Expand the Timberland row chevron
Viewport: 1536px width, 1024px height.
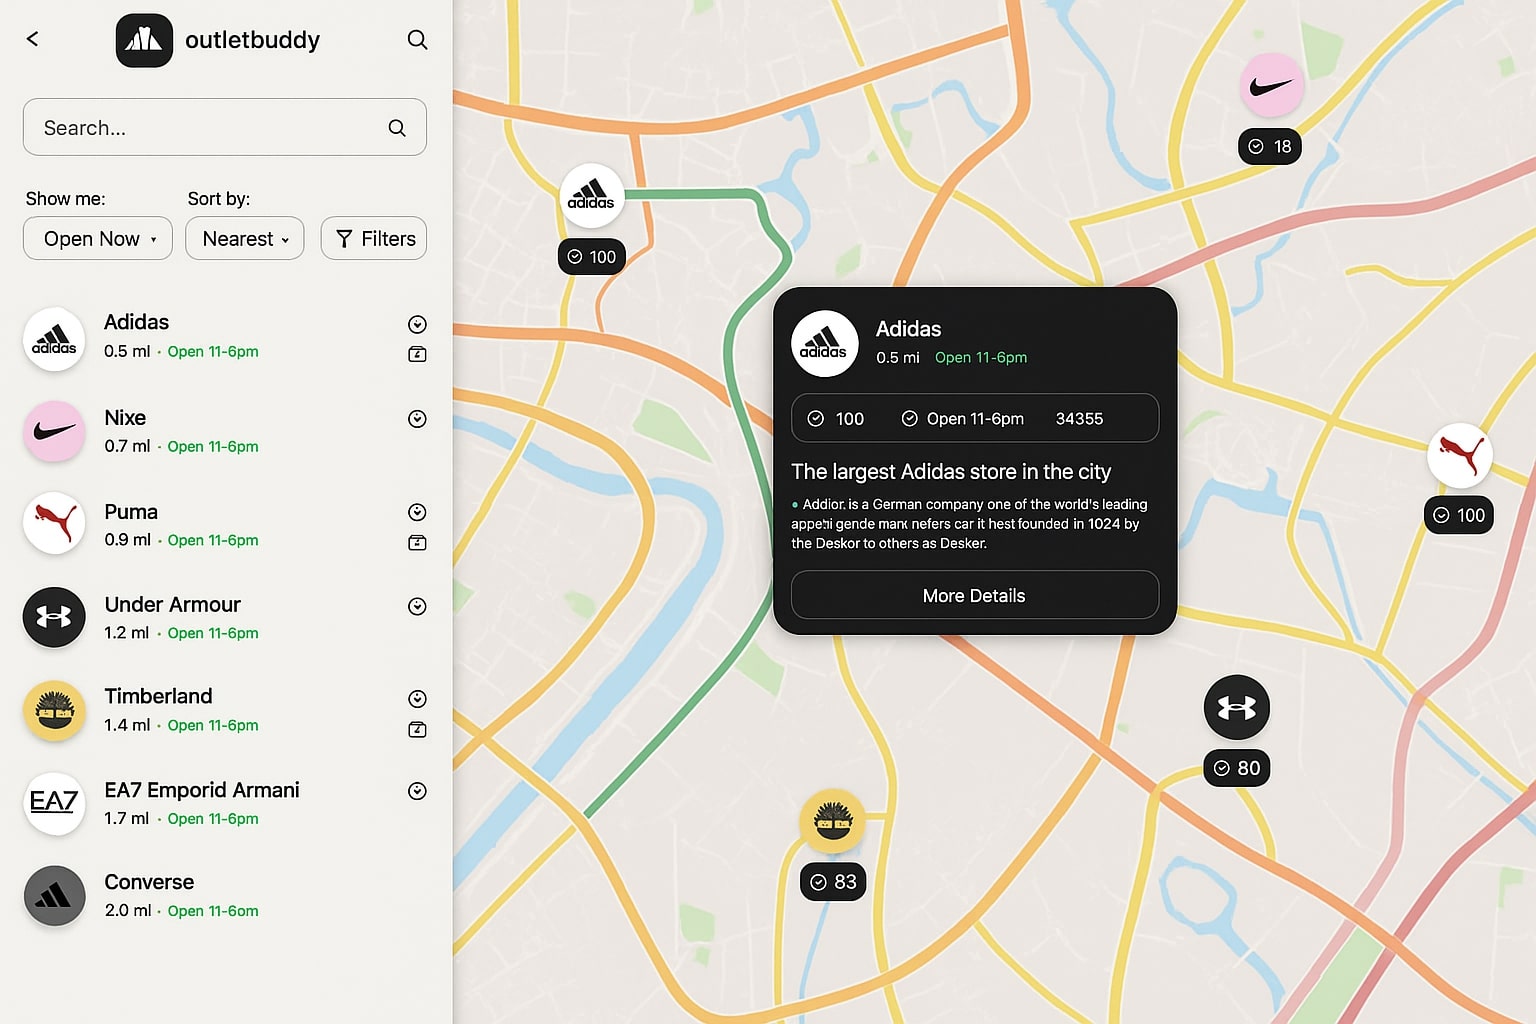click(418, 699)
